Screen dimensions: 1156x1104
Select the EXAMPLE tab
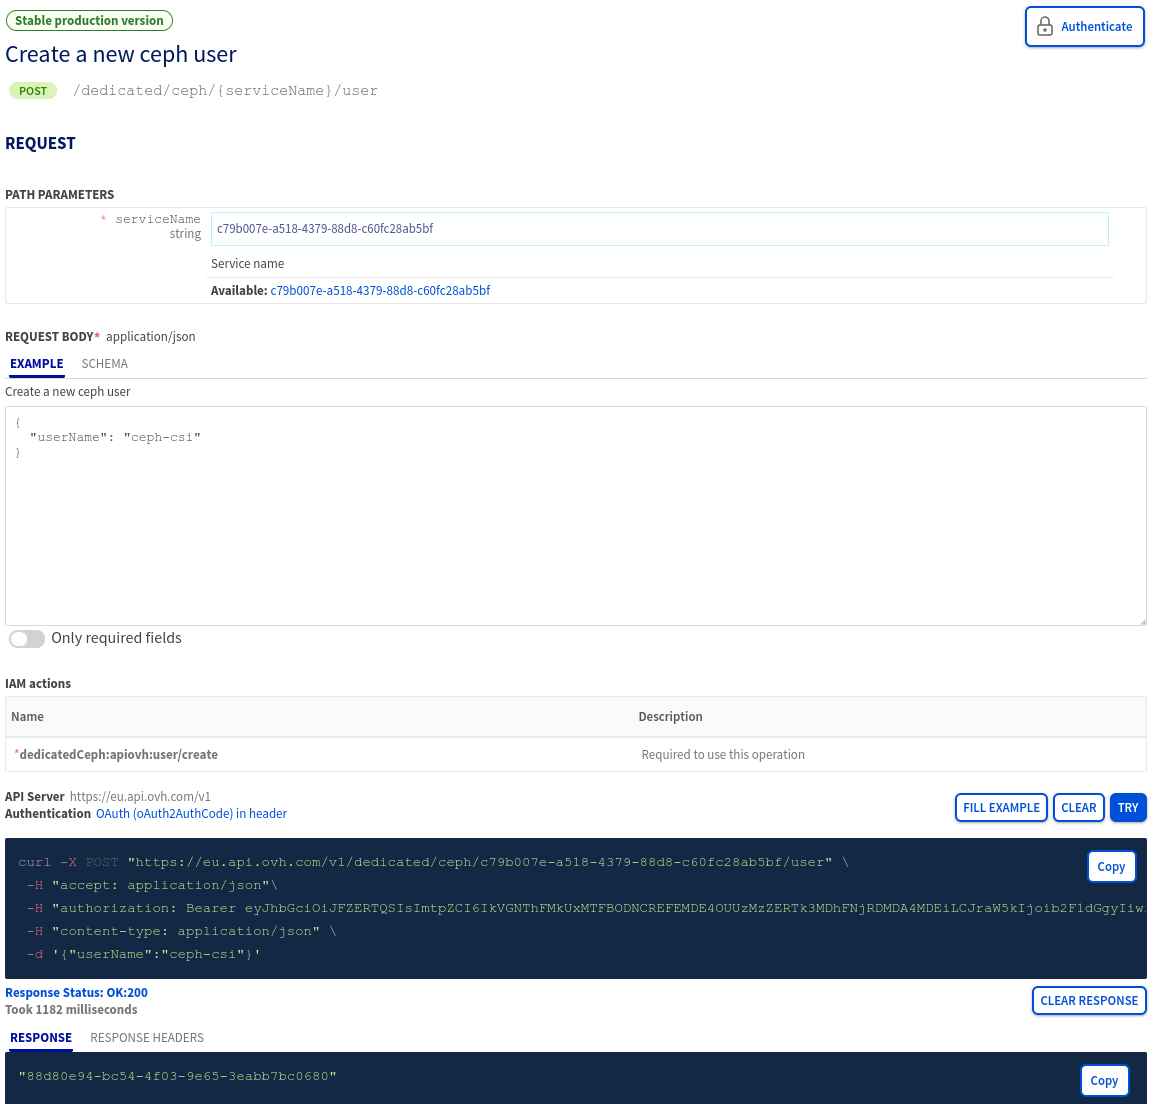pos(36,364)
